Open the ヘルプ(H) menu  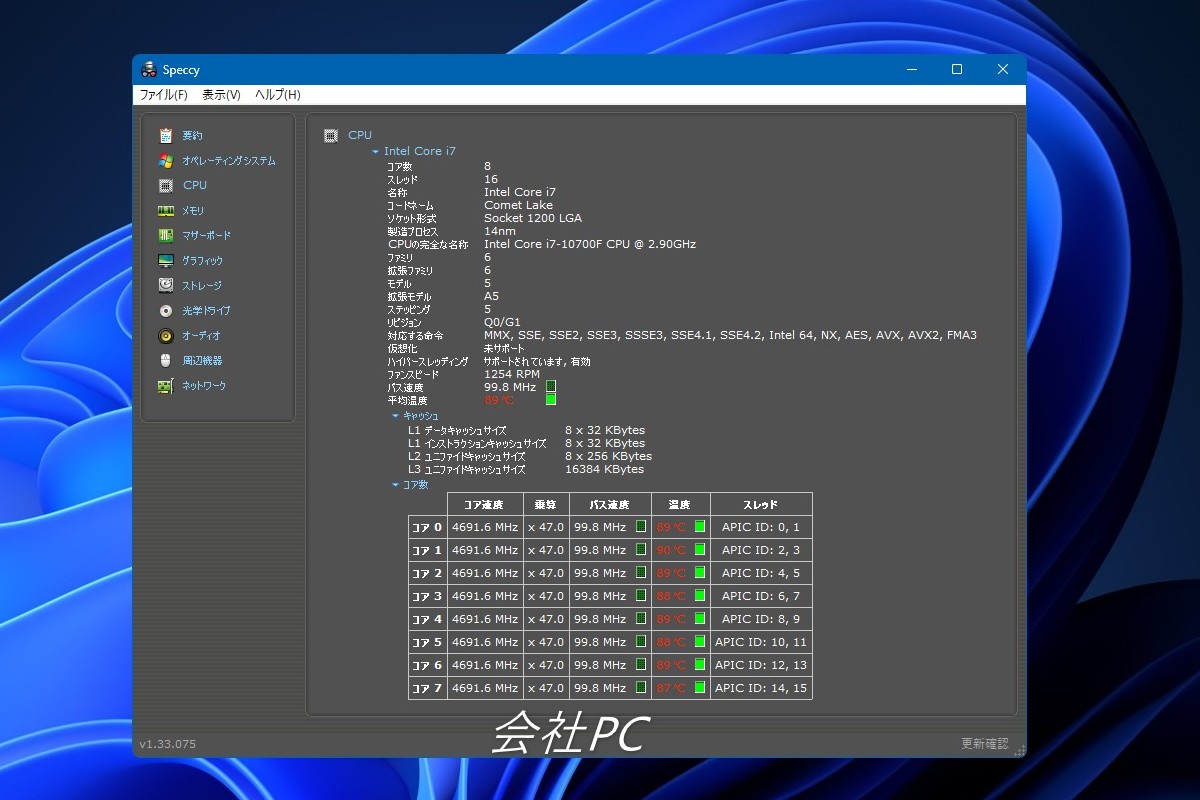click(277, 95)
